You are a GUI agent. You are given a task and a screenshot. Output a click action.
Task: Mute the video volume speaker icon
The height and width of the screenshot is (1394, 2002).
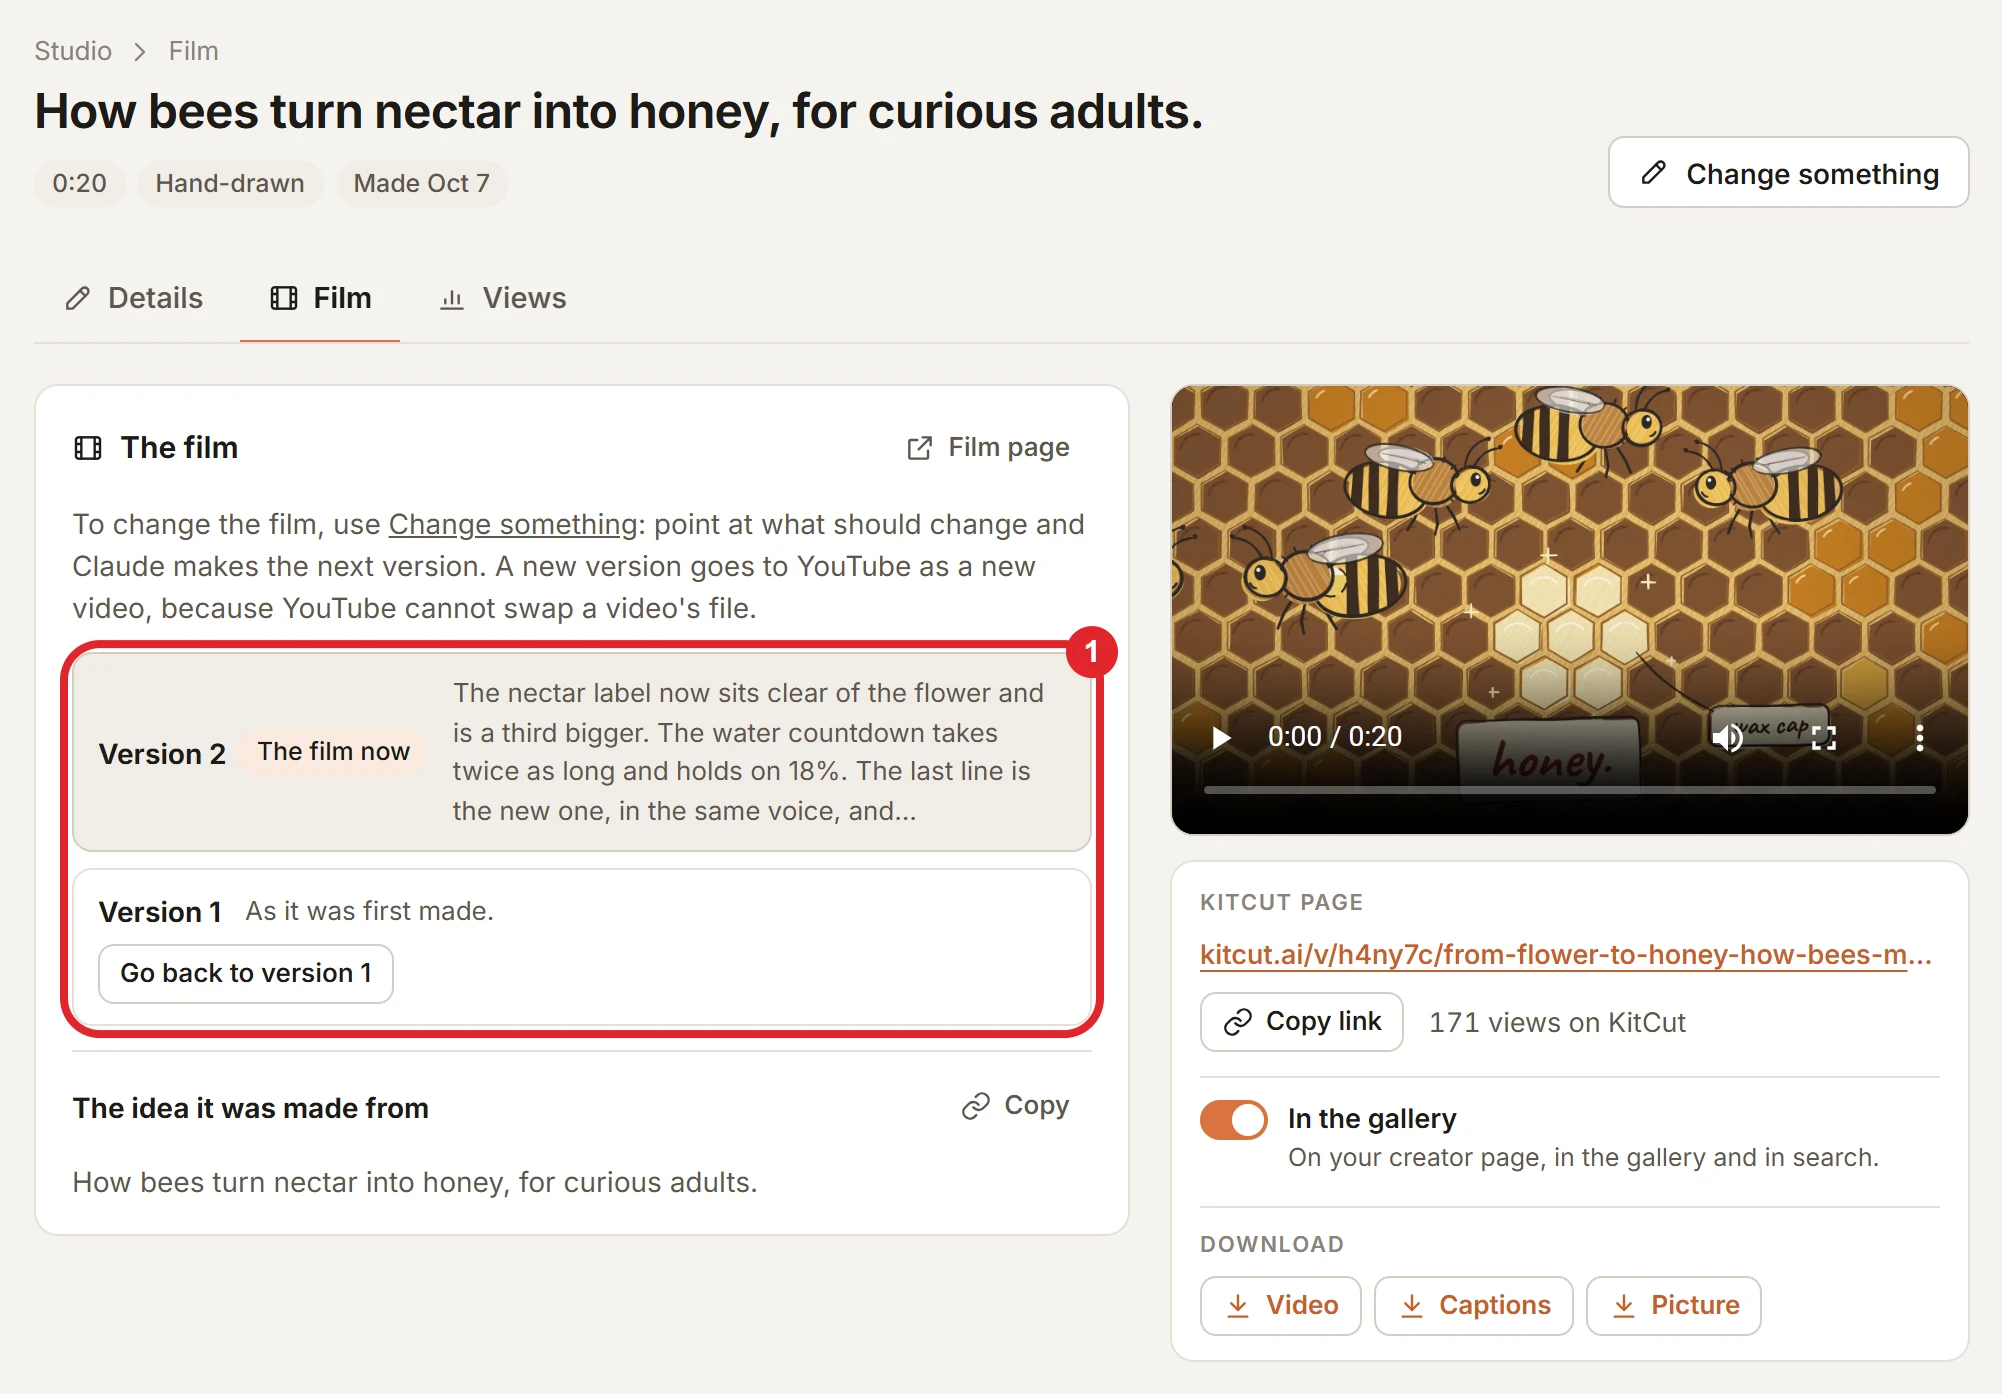click(1727, 738)
